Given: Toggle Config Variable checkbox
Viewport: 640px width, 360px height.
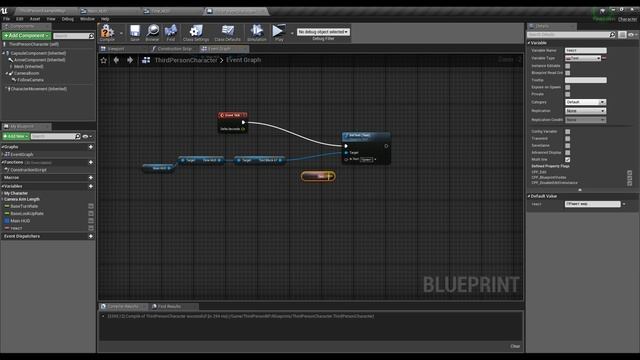Looking at the screenshot, I should coord(567,131).
